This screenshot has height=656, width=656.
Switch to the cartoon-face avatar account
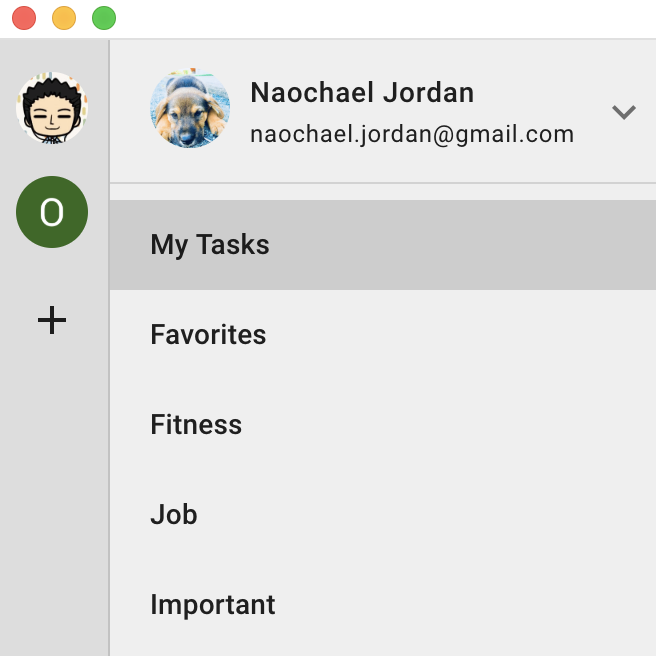click(52, 108)
